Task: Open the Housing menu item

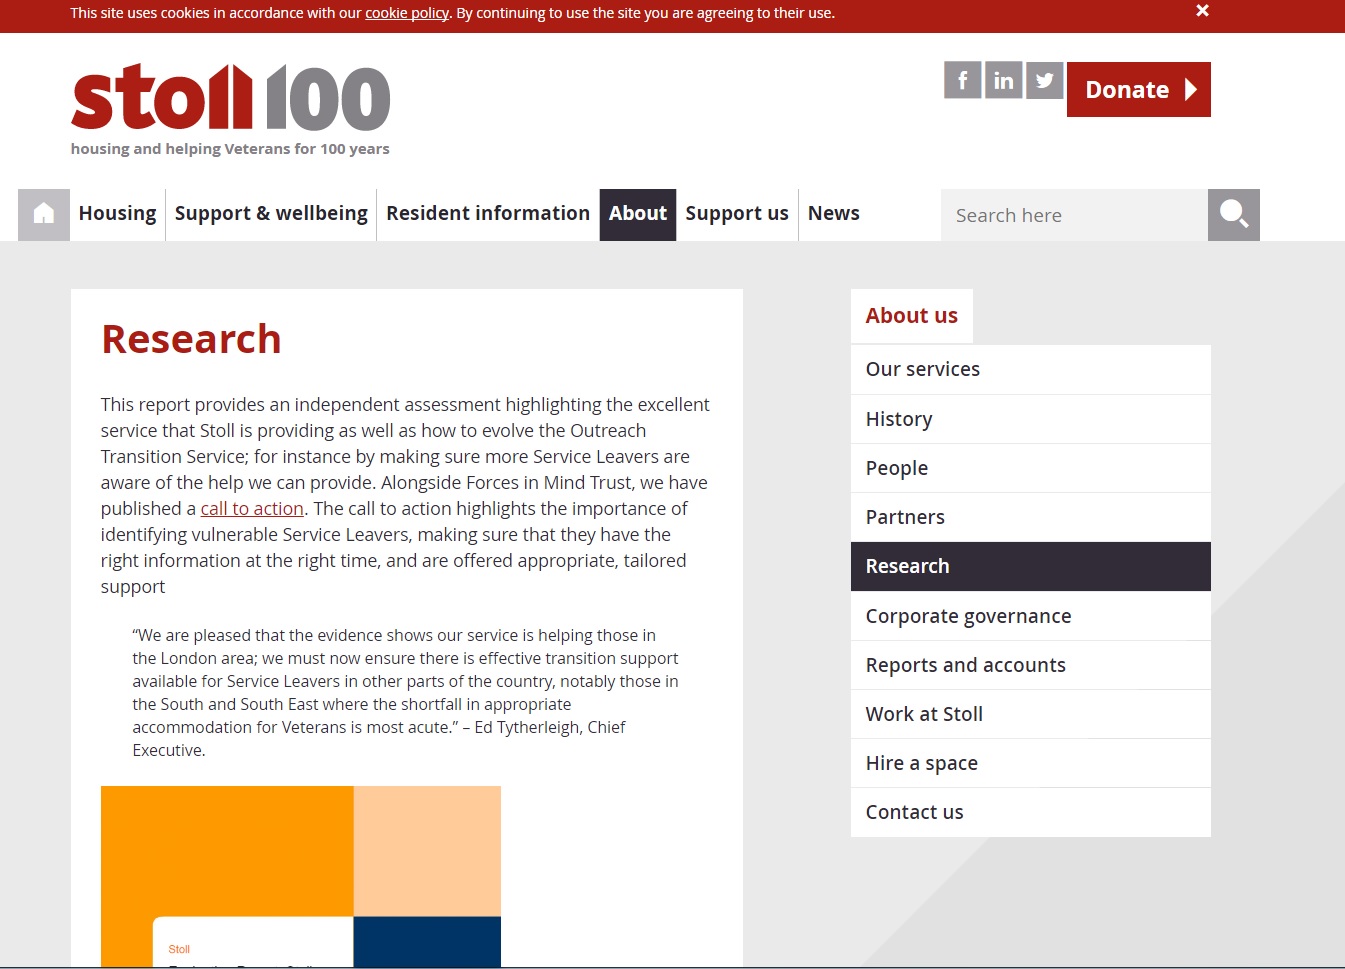Action: [117, 214]
